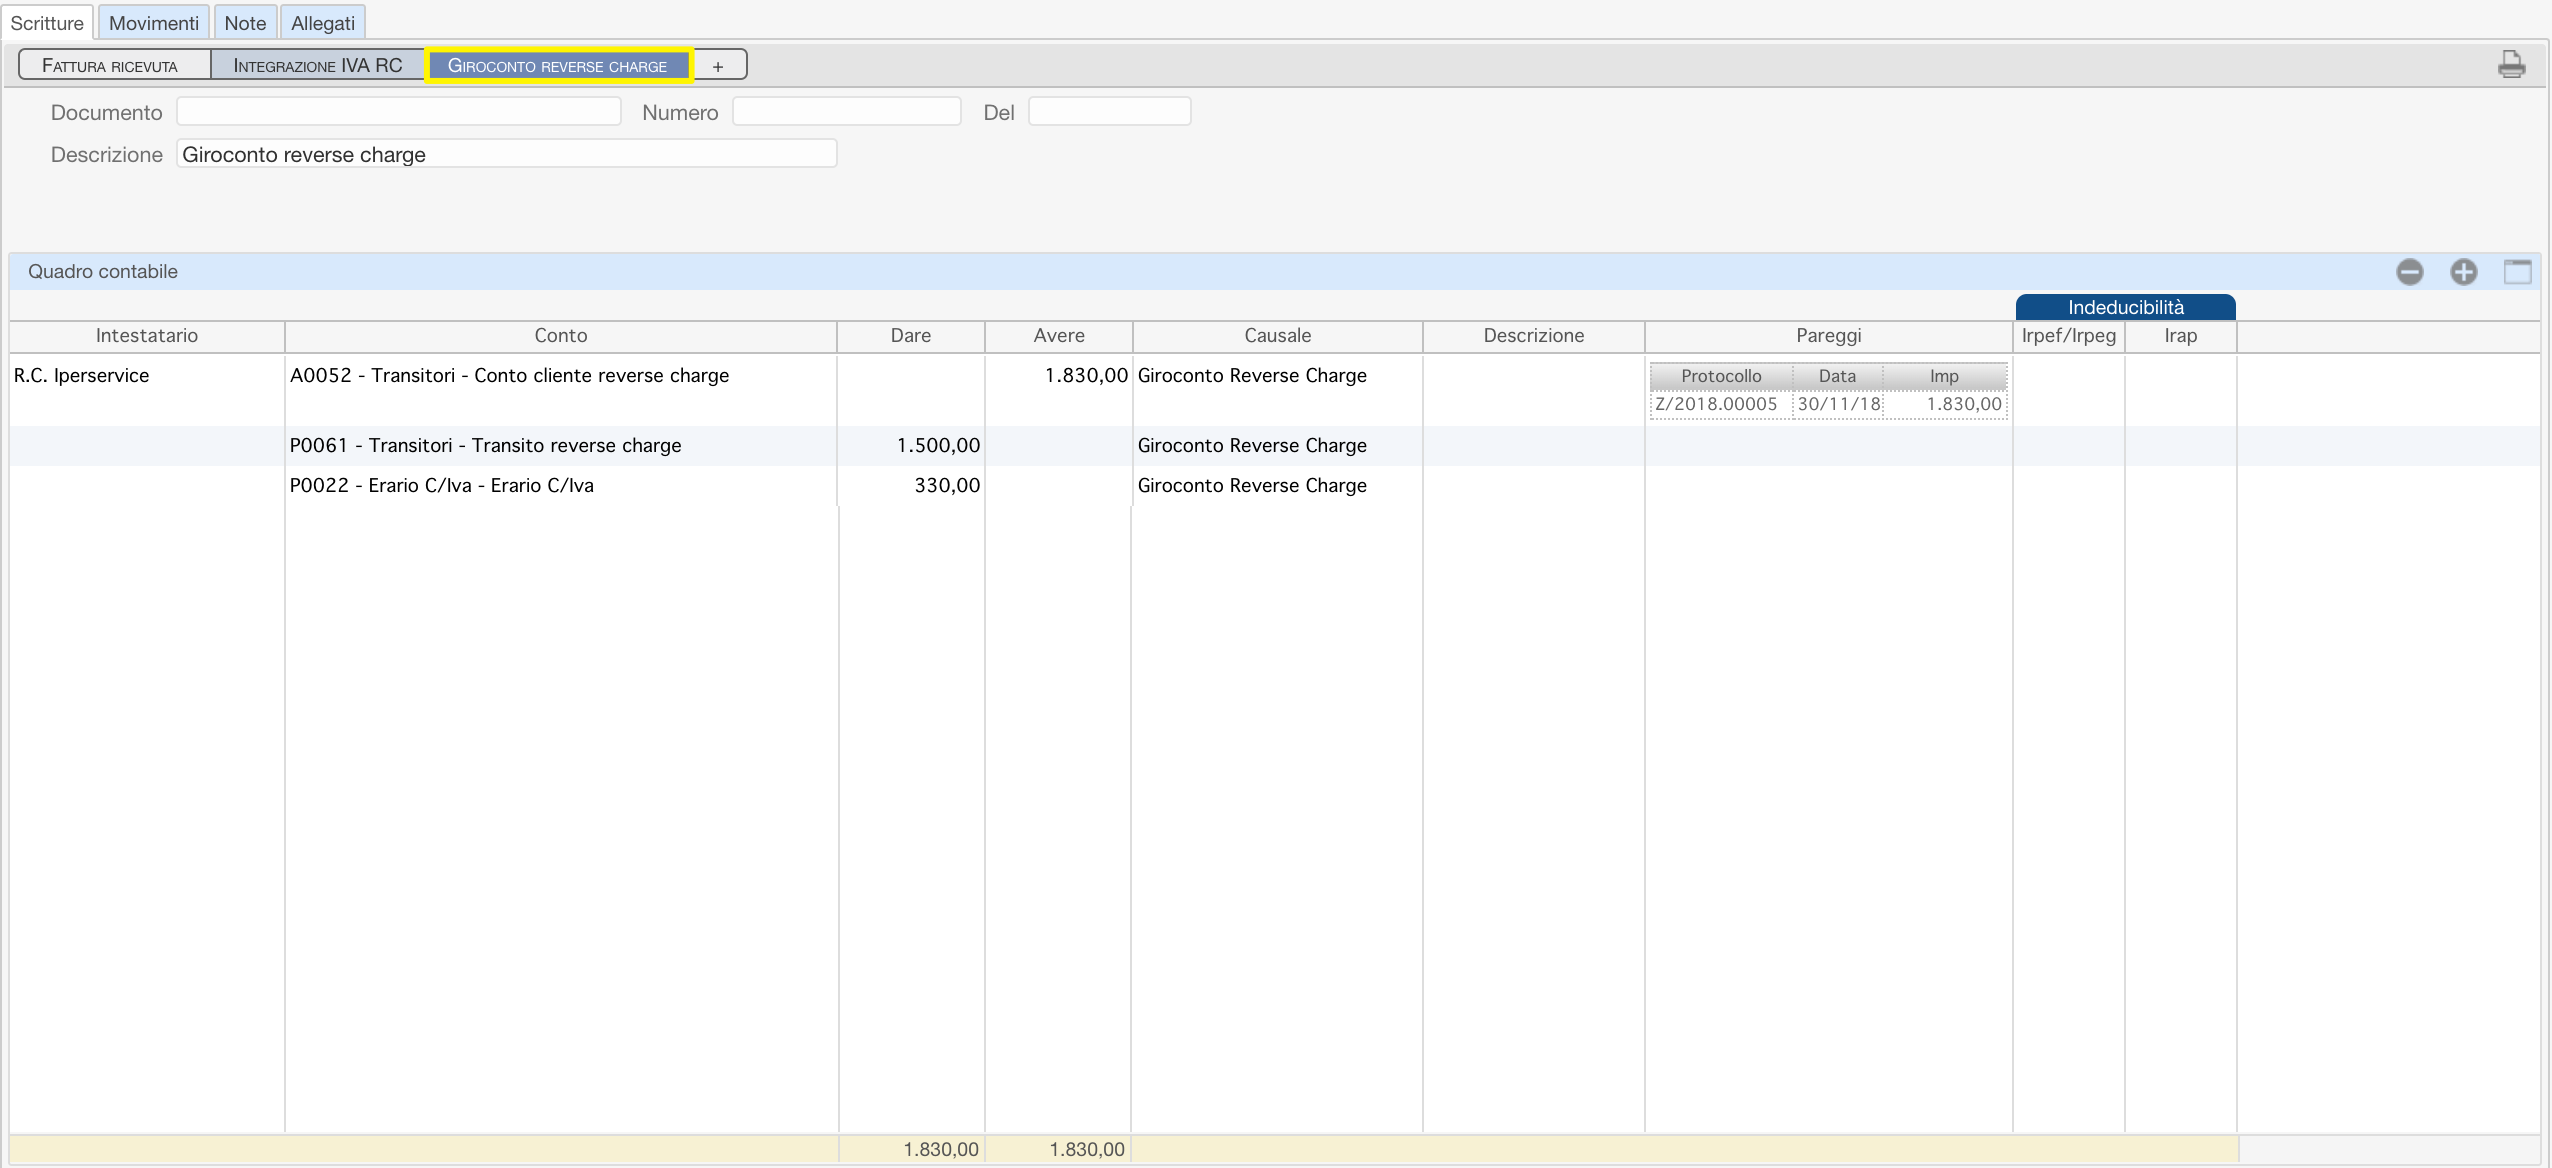Click the Avere column header
This screenshot has width=2552, height=1168.
pyautogui.click(x=1059, y=336)
